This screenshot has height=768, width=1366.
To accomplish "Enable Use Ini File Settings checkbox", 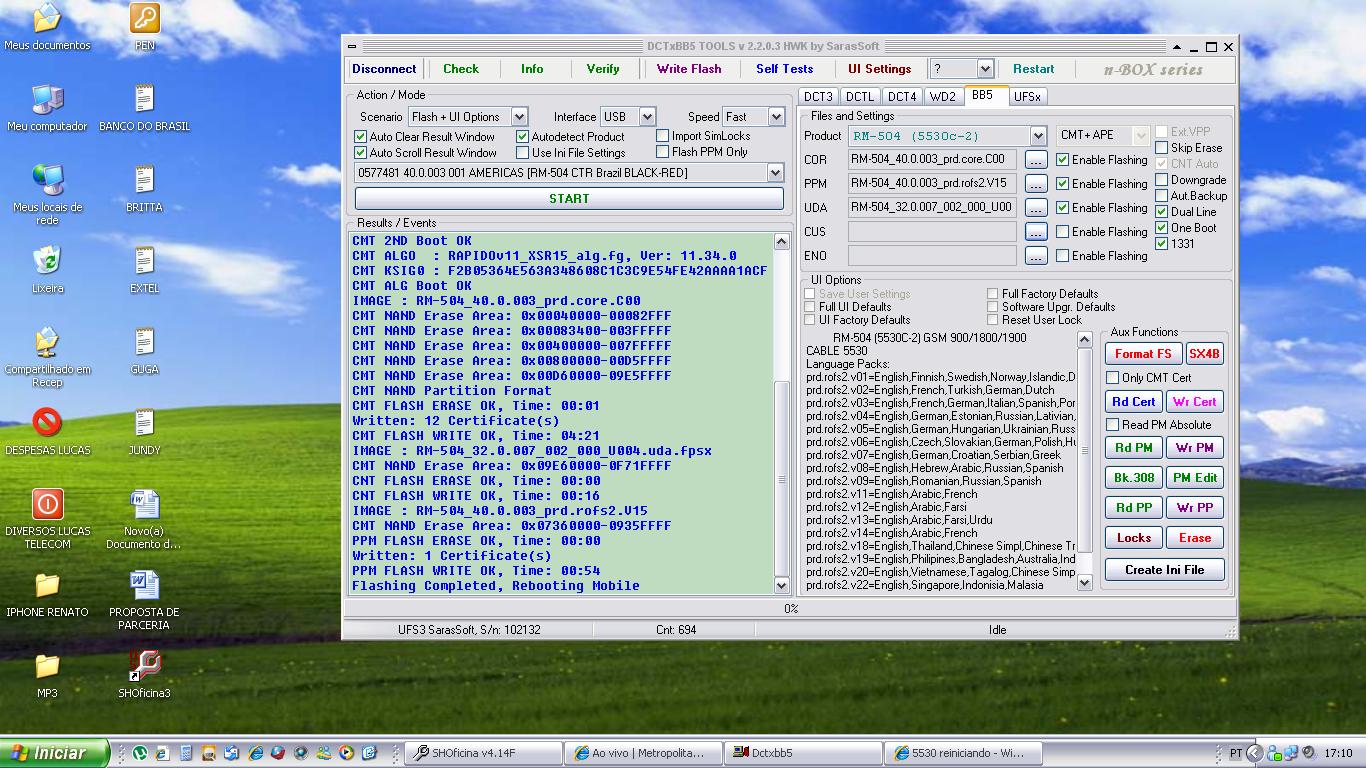I will point(523,153).
